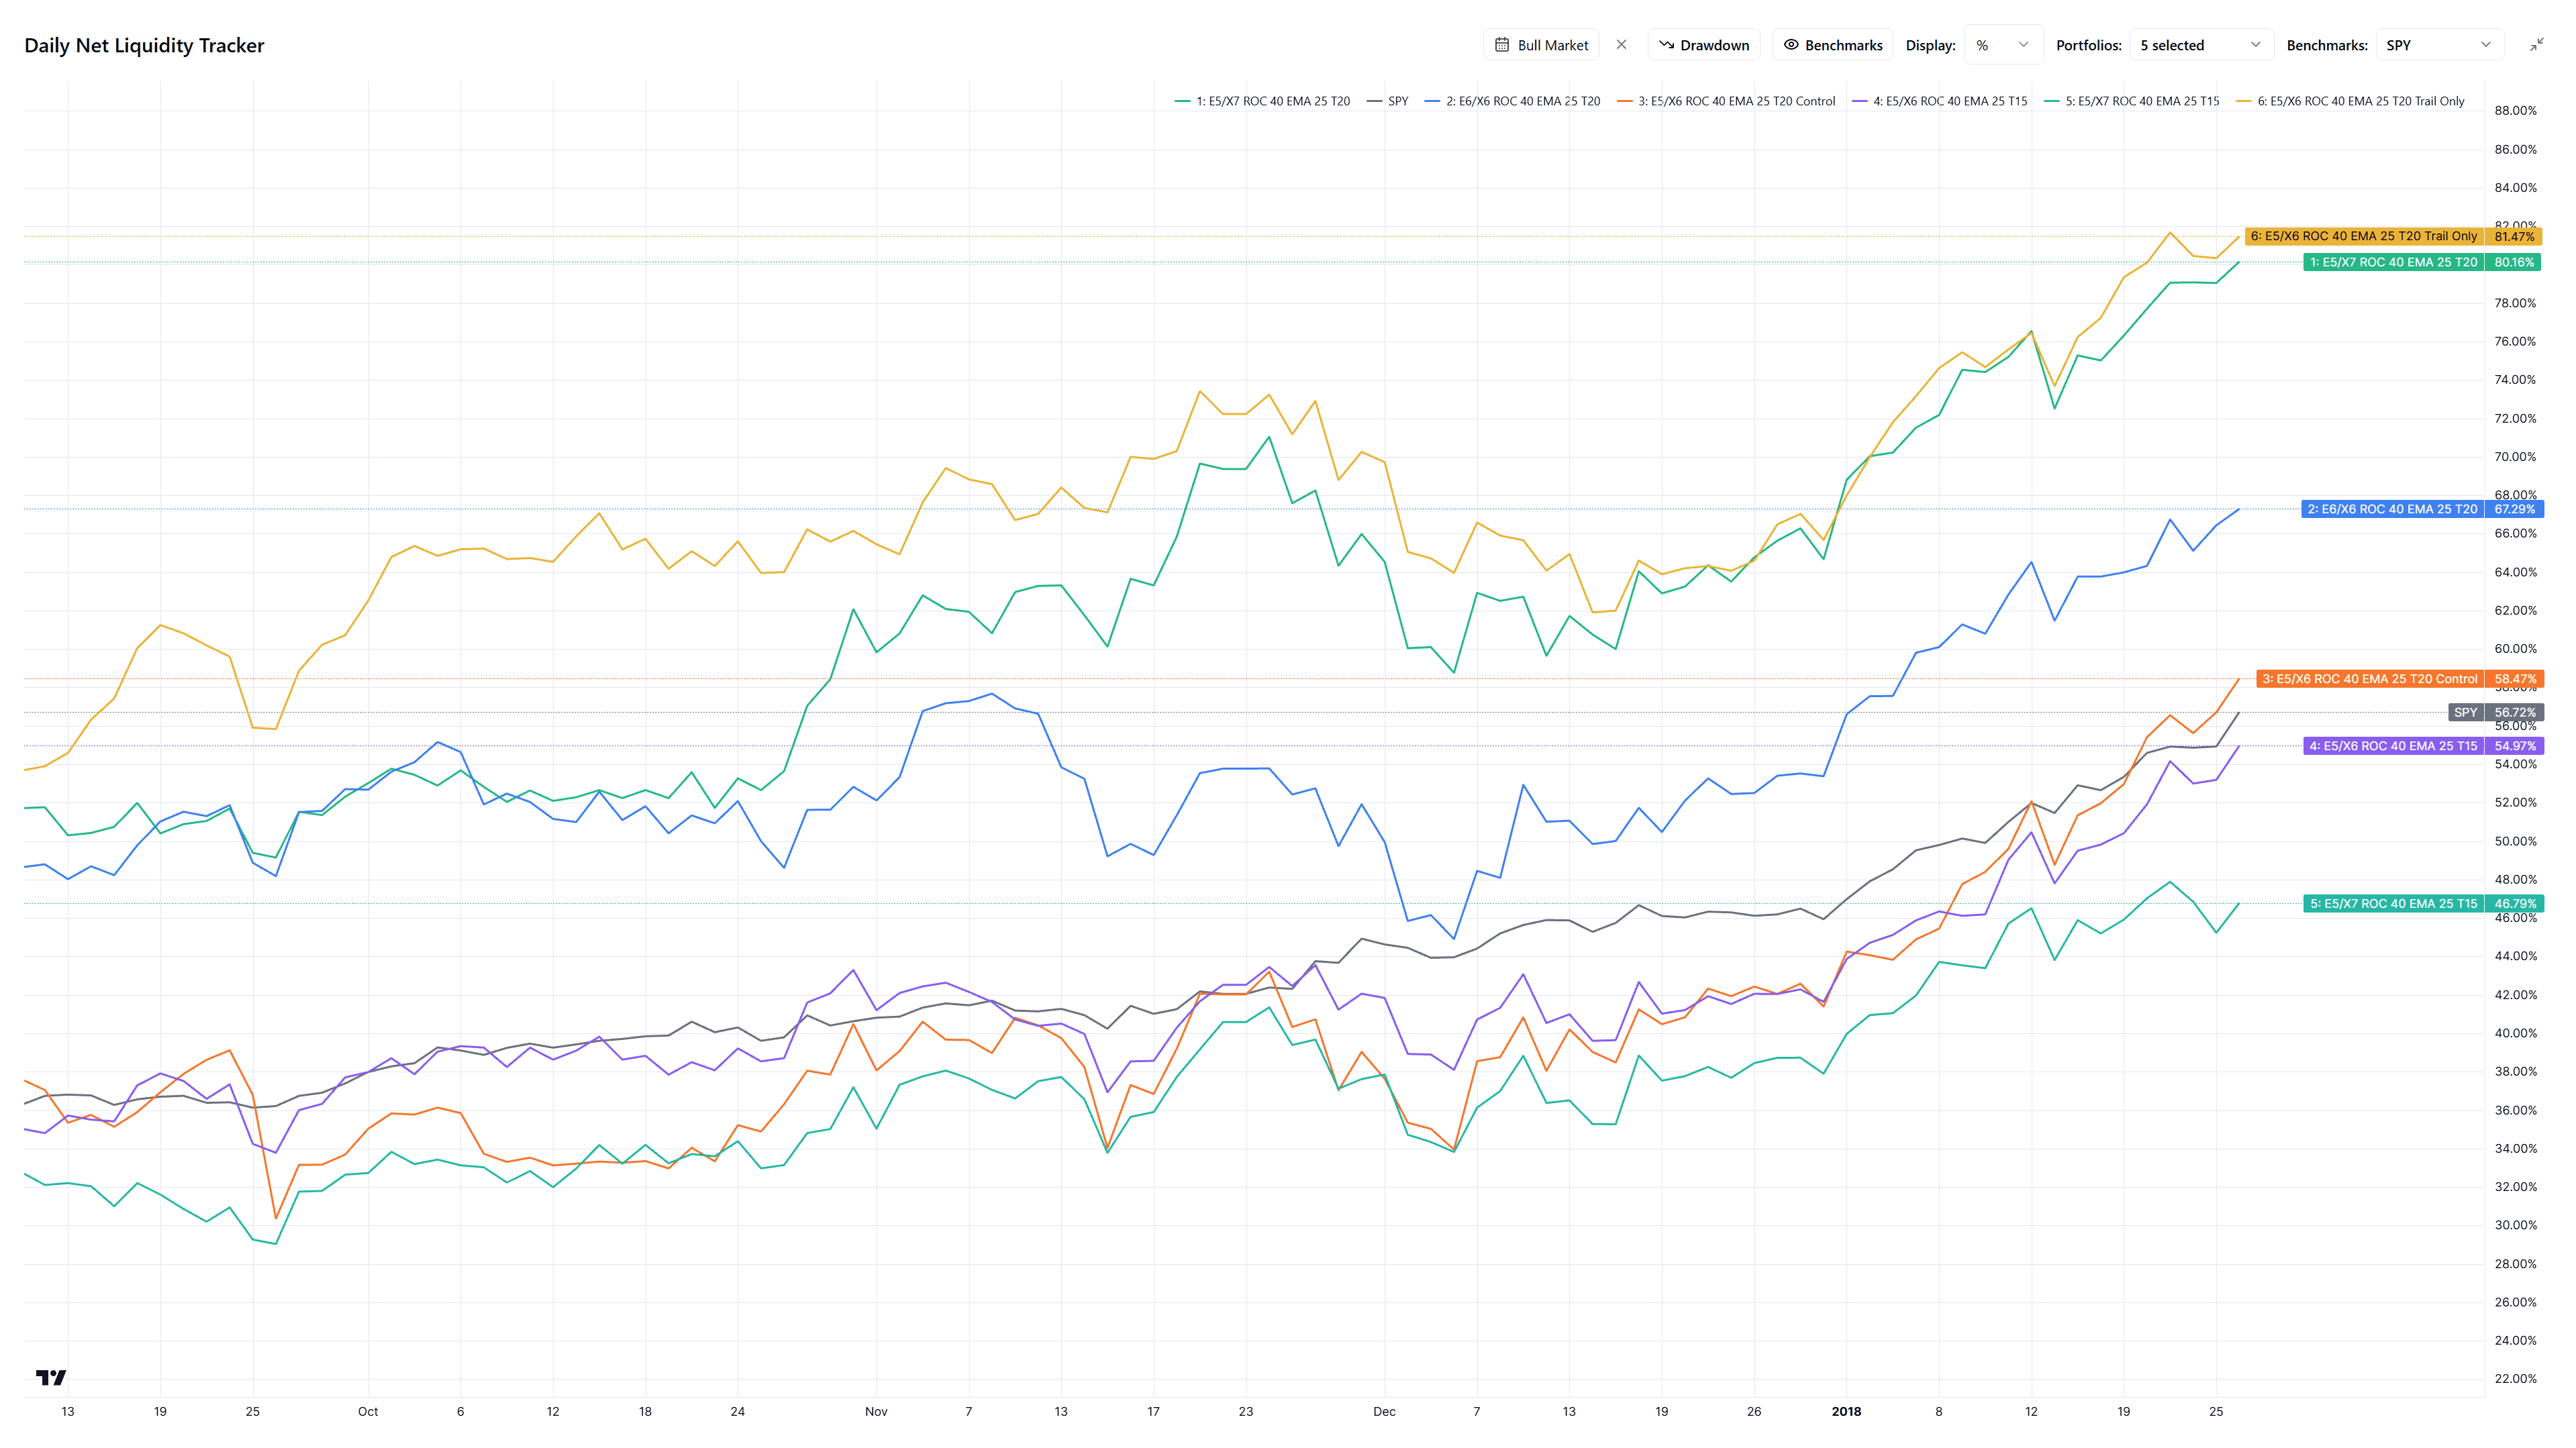Click the green 80.16% price label
Image resolution: width=2576 pixels, height=1448 pixels.
point(2514,262)
